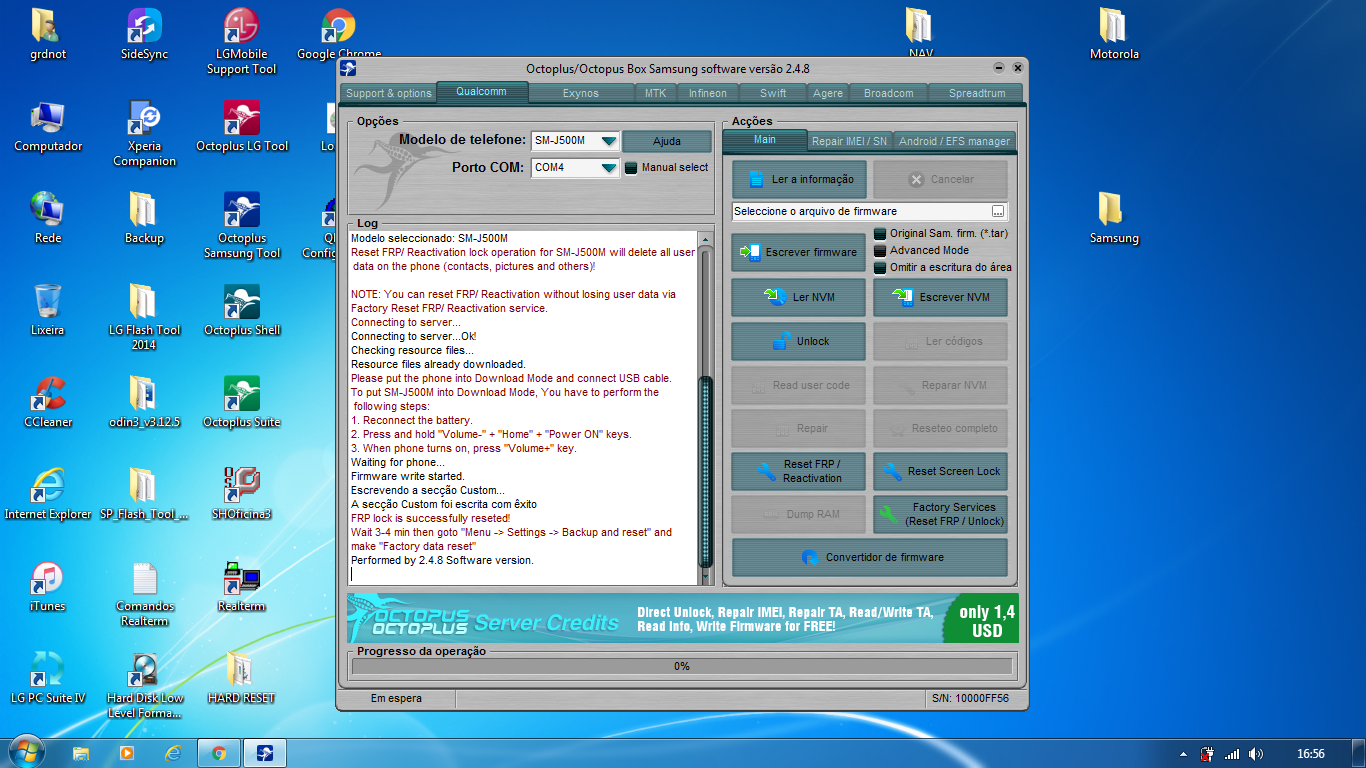The width and height of the screenshot is (1366, 768).
Task: Open the Xperia Companion desktop icon
Action: [x=144, y=133]
